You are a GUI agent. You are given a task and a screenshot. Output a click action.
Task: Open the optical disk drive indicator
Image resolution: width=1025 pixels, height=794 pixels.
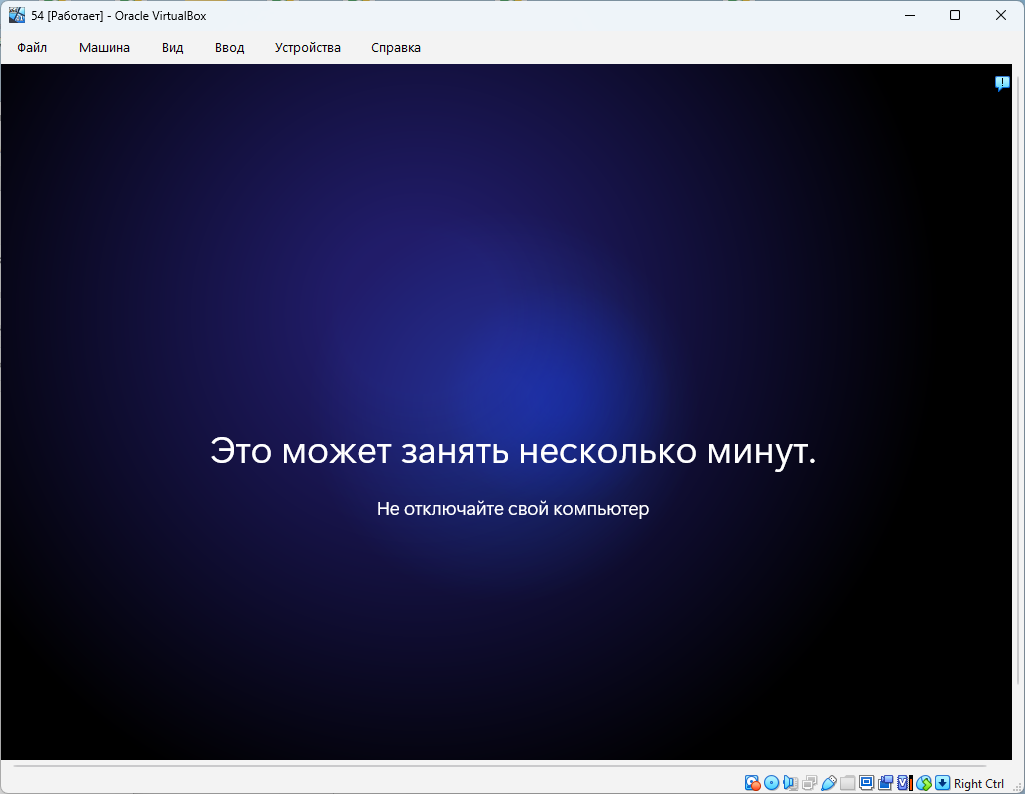pos(771,783)
